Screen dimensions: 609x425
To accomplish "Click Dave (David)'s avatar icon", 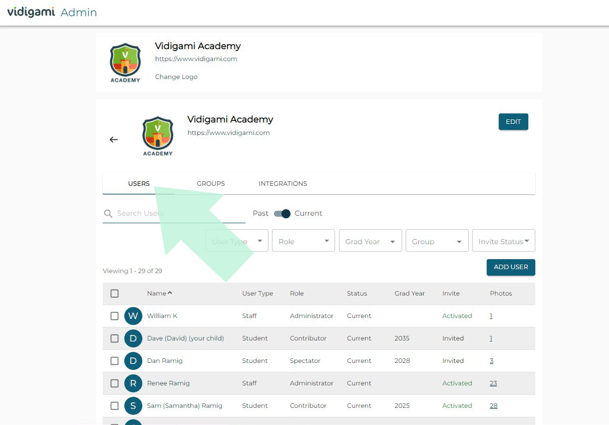I will tap(133, 338).
